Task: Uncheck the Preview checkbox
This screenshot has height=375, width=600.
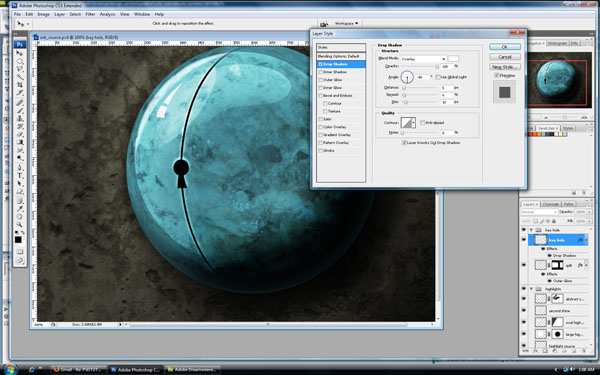Action: point(496,76)
